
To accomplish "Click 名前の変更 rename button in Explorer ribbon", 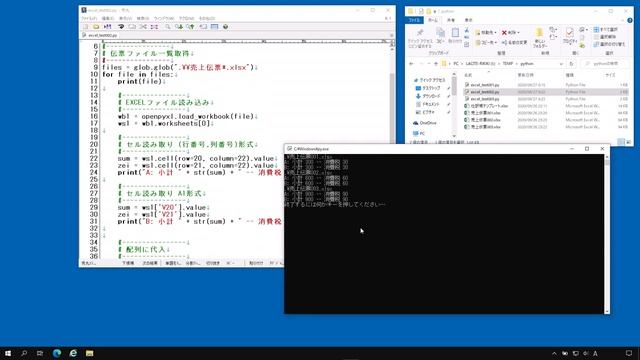I will pyautogui.click(x=514, y=42).
